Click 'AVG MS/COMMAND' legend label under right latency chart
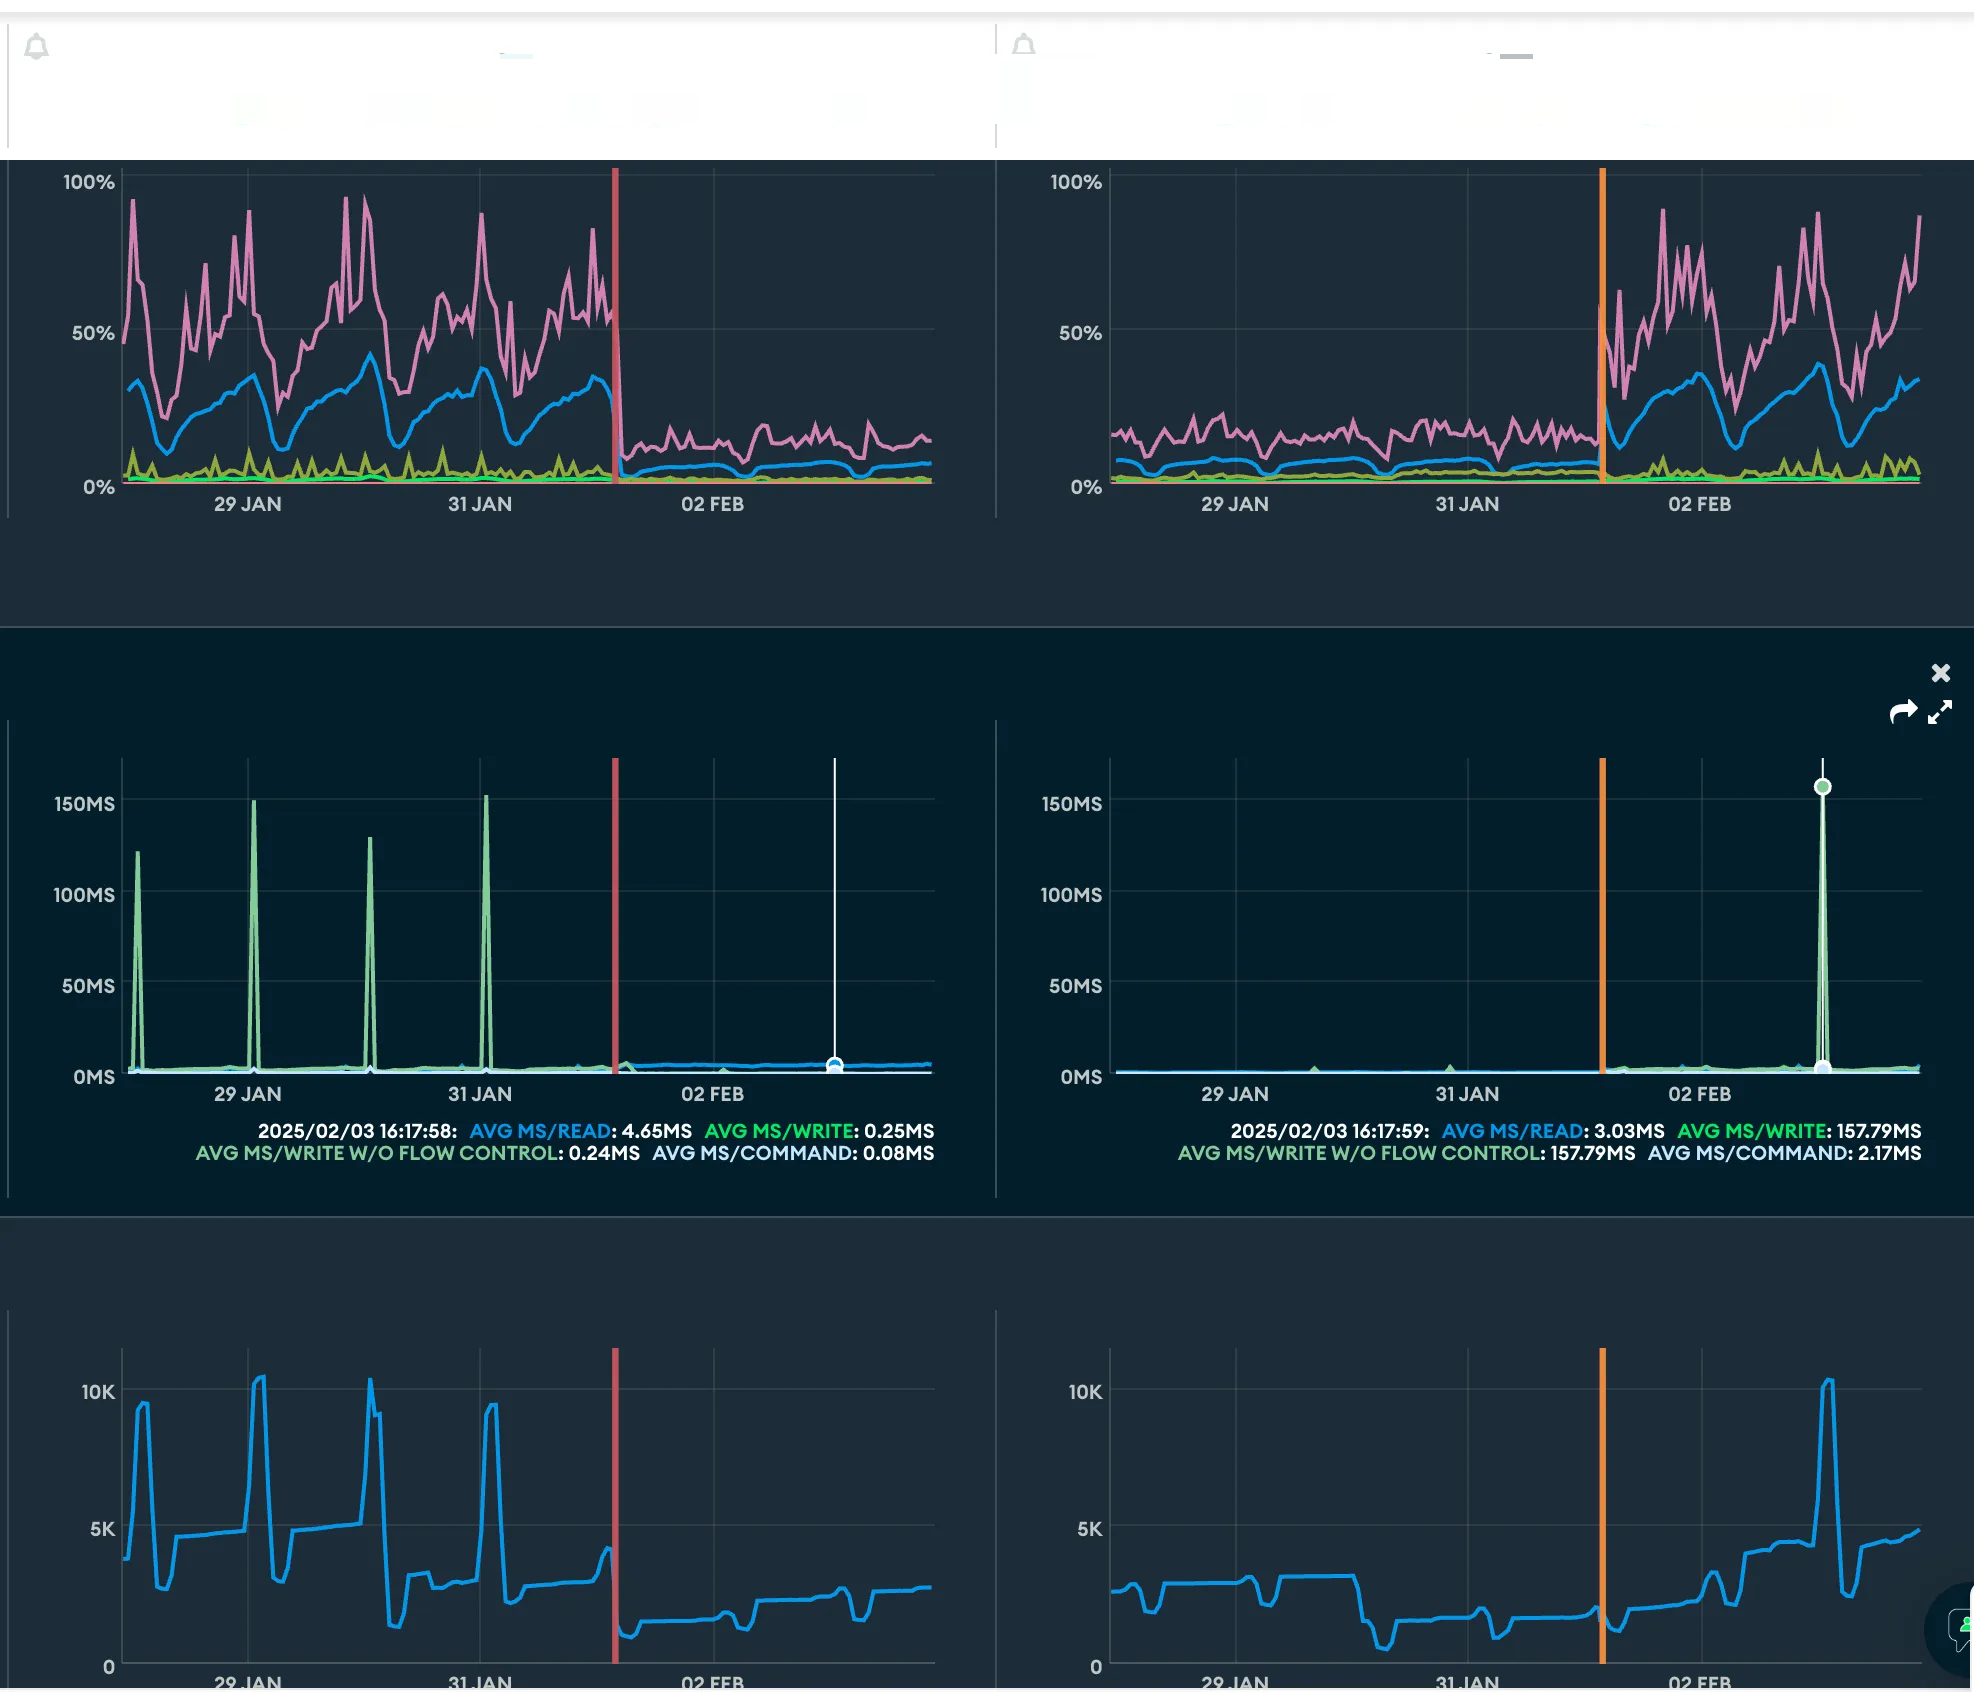The width and height of the screenshot is (1974, 1692). (x=1748, y=1153)
